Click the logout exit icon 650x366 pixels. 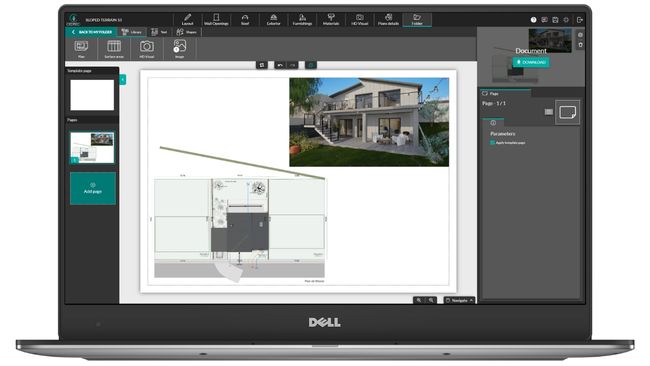tap(580, 19)
